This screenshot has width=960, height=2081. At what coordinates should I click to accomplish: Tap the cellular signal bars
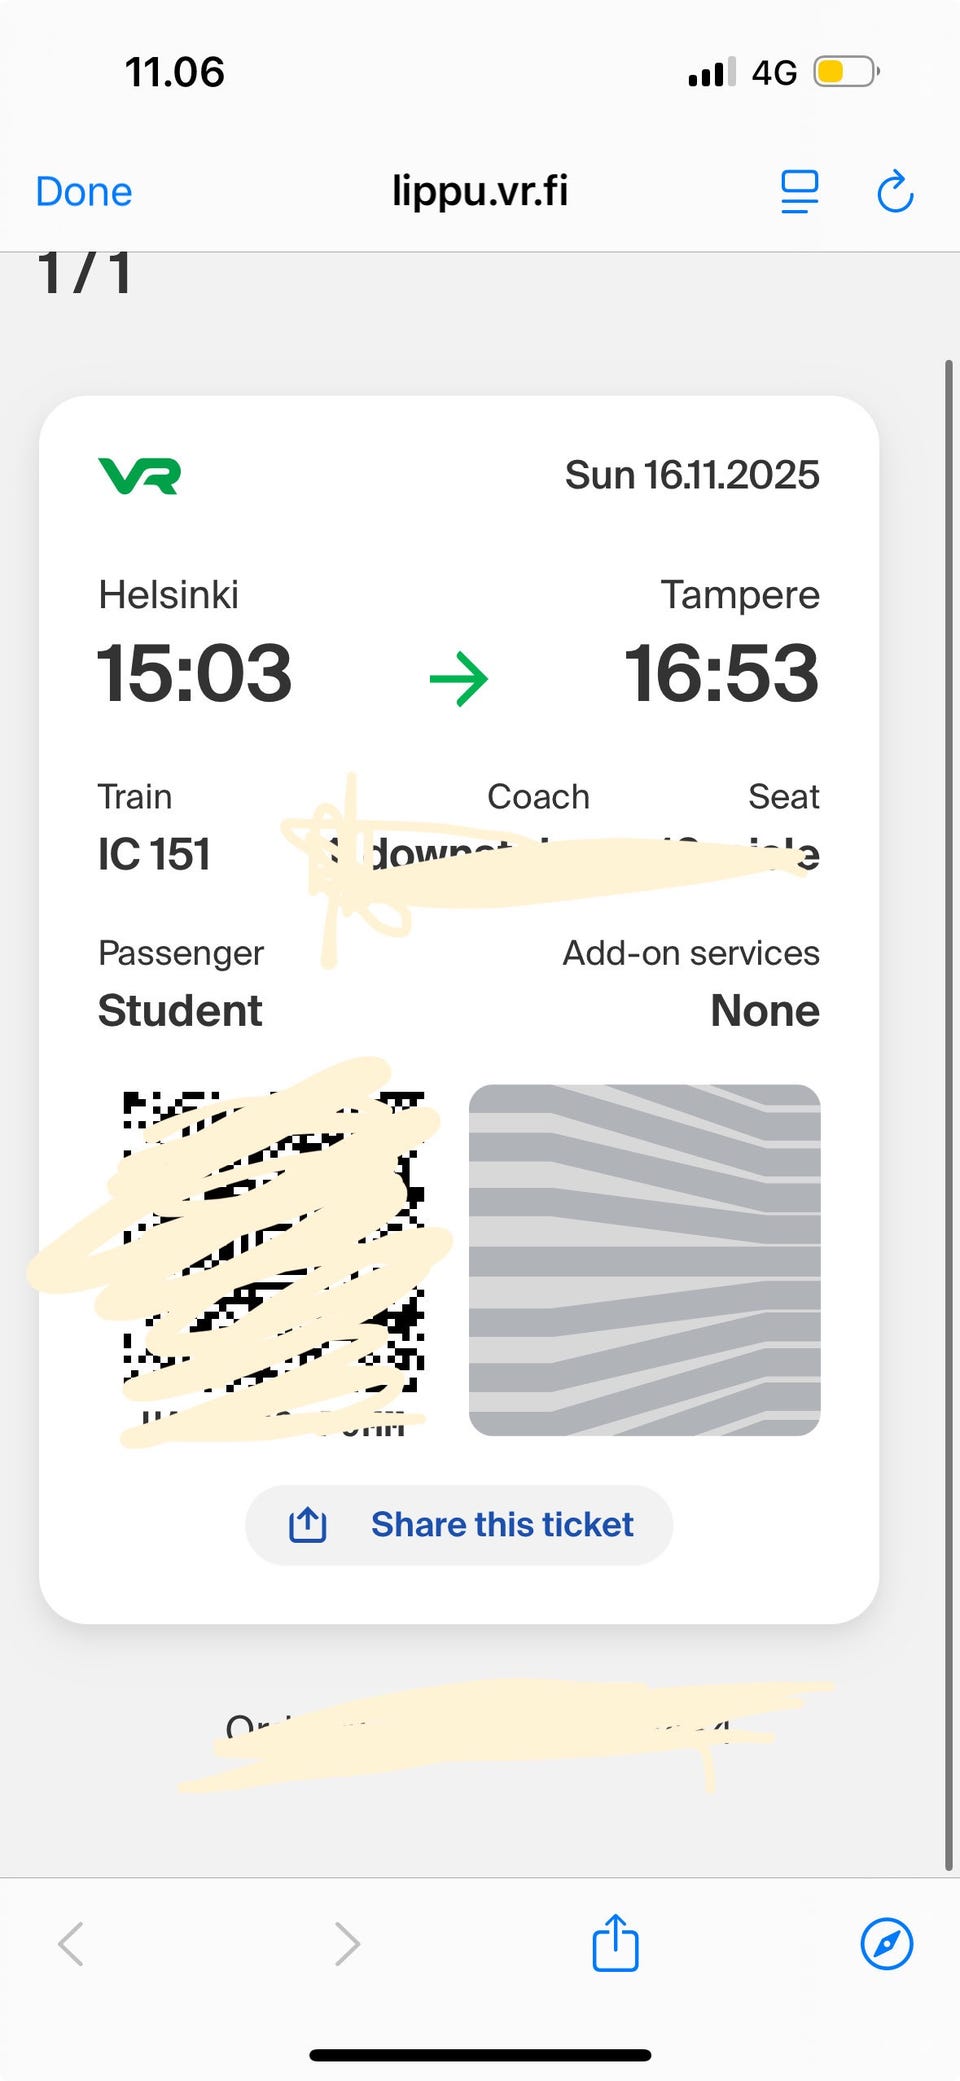[712, 72]
